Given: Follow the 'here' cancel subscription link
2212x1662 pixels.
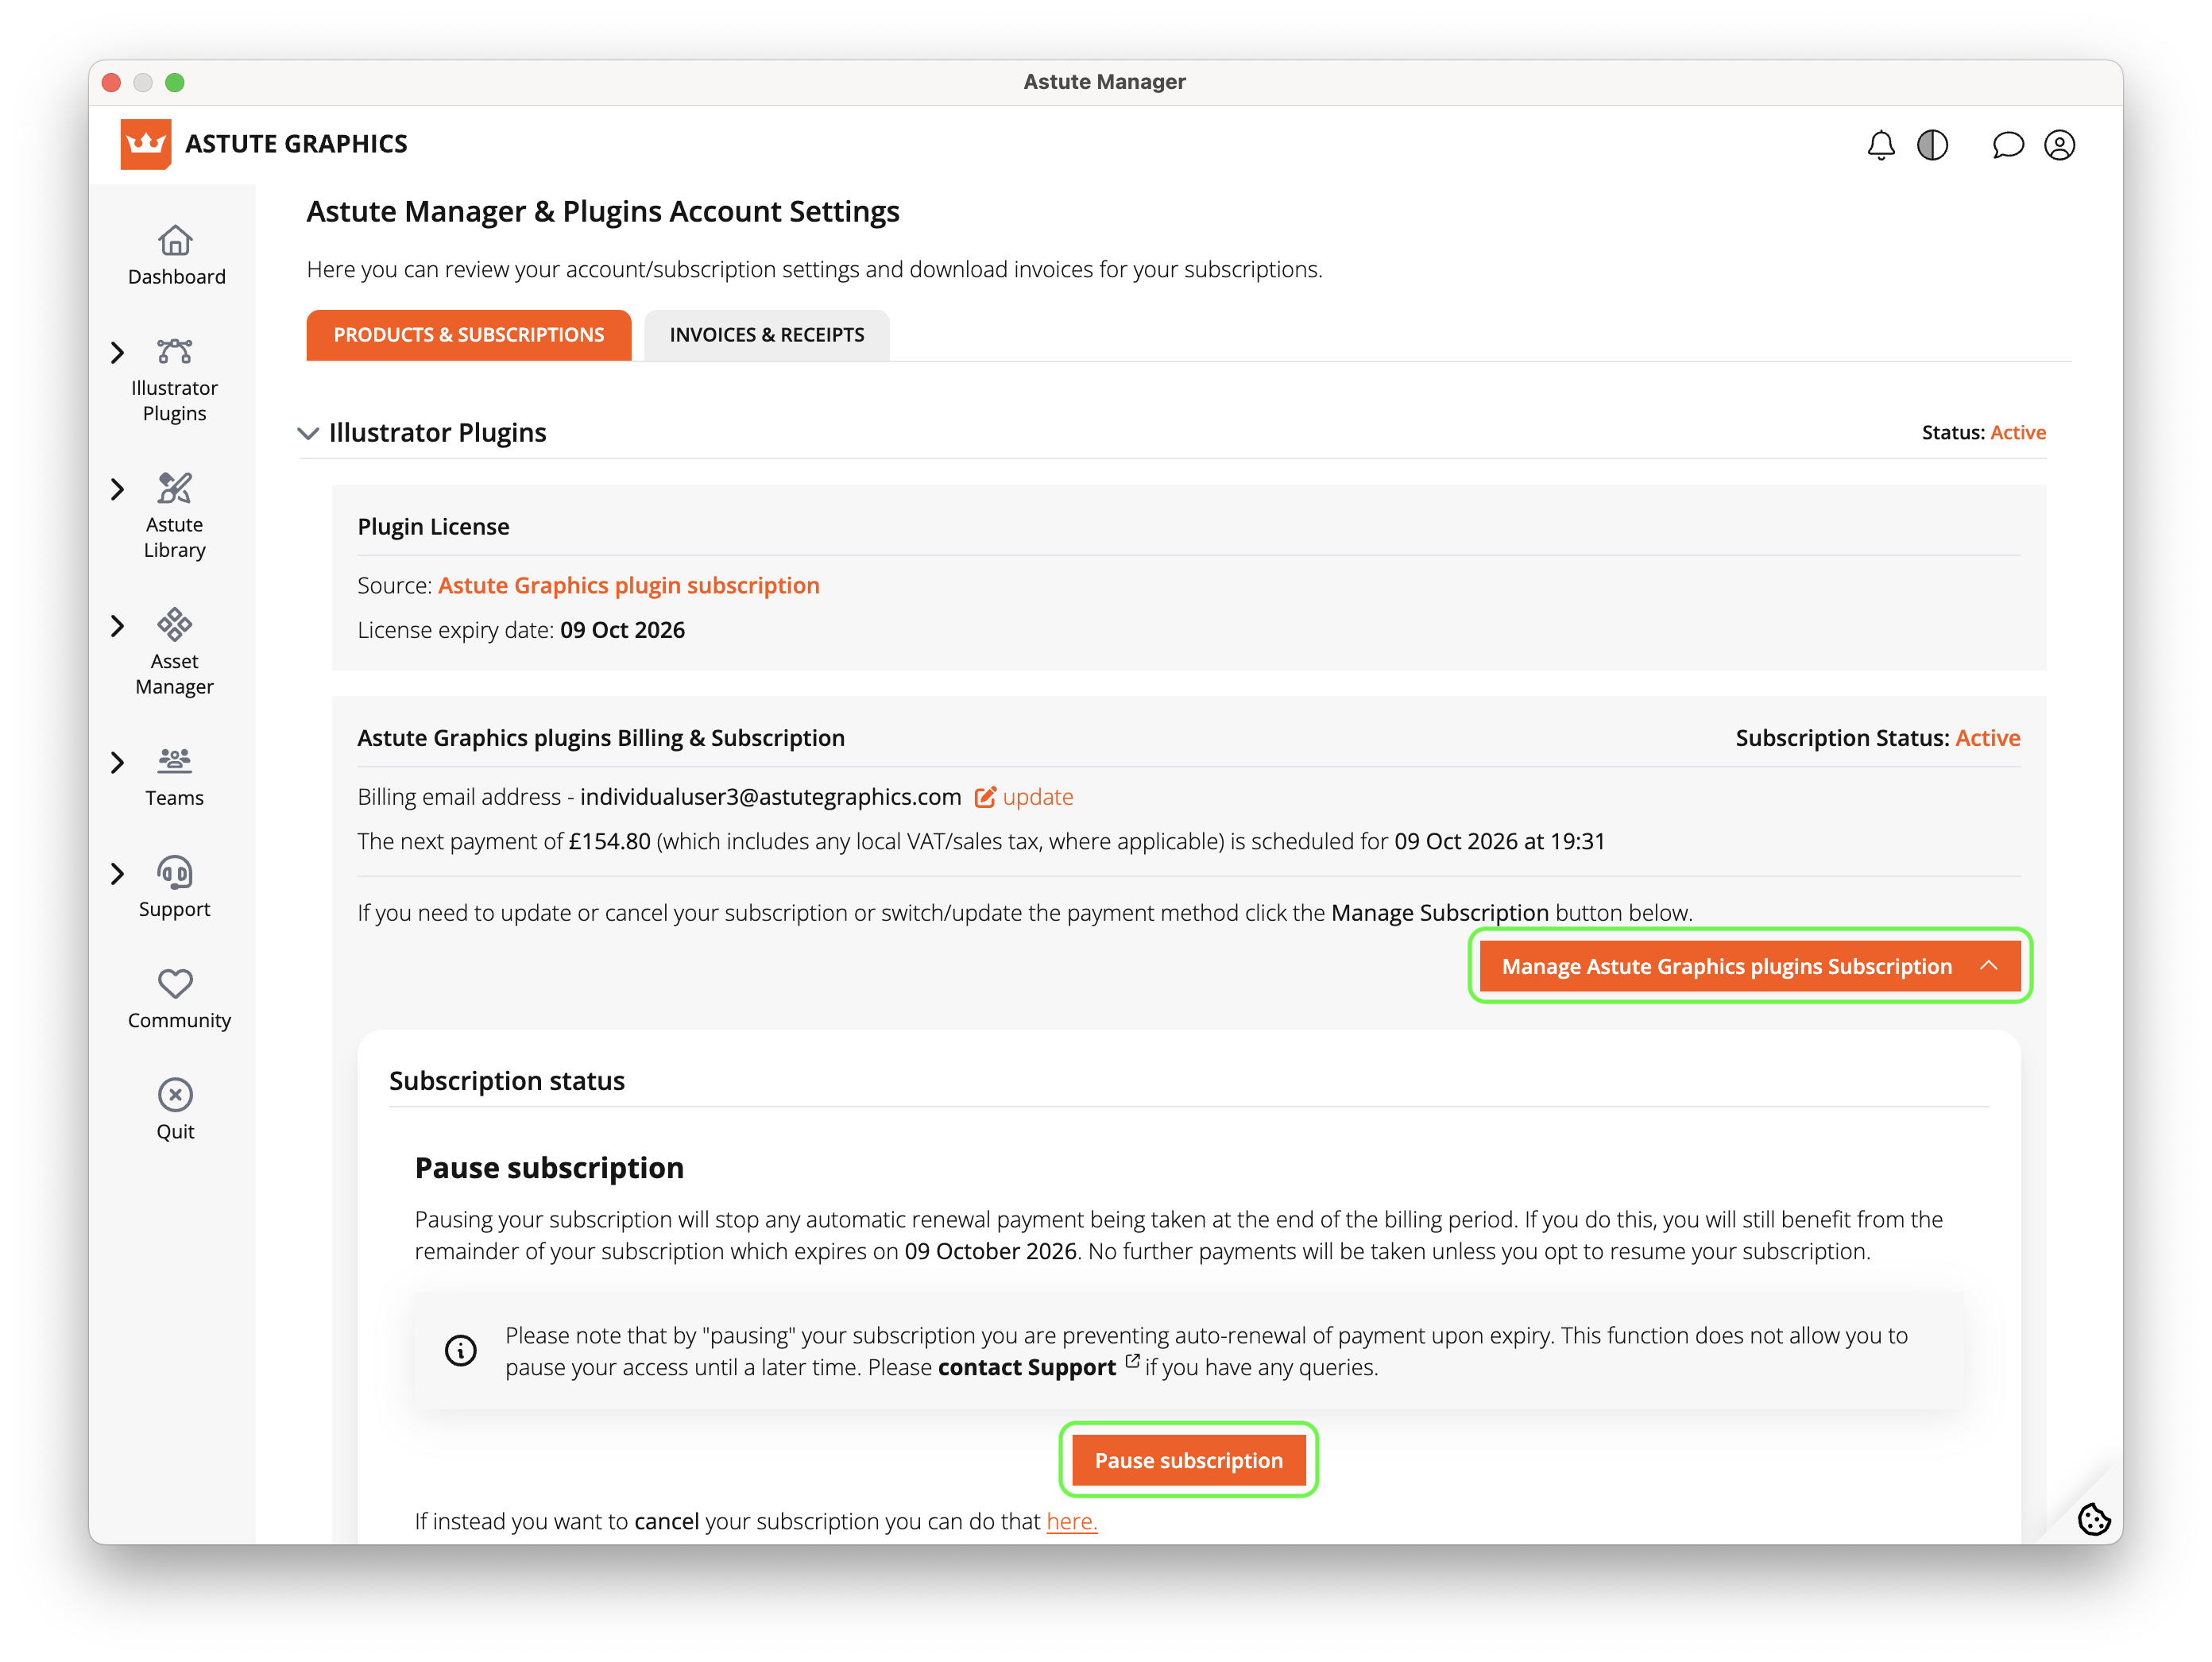Looking at the screenshot, I should [x=1071, y=1521].
